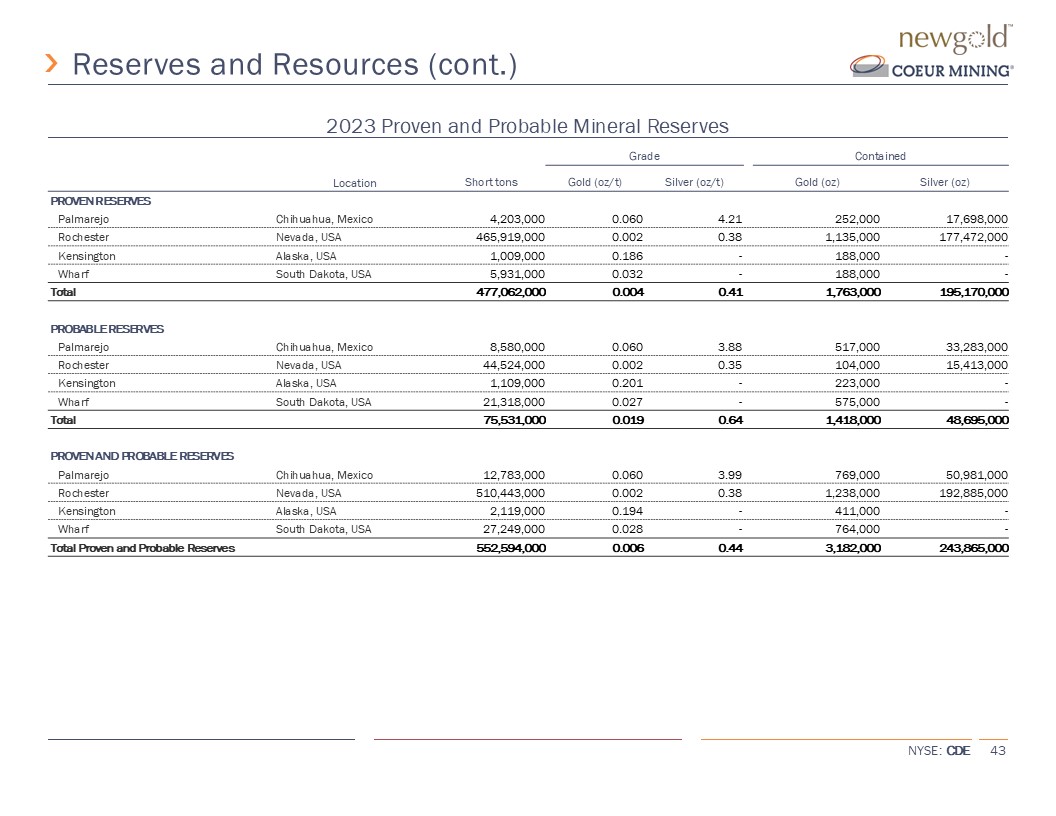1056x816 pixels.
Task: Select the Location column header
Action: (355, 182)
